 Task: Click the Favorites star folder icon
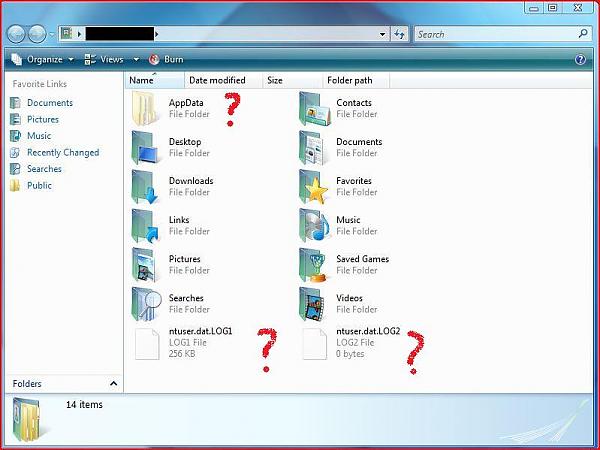point(313,187)
